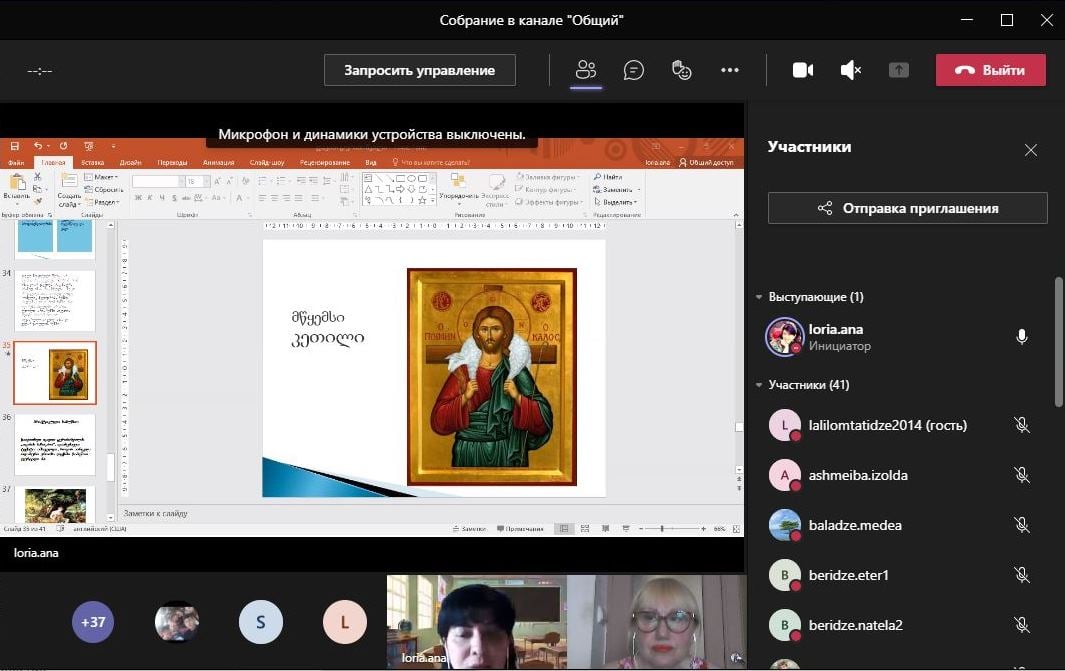Select Normal view icon in PowerPoint status bar
1065x671 pixels.
(564, 528)
